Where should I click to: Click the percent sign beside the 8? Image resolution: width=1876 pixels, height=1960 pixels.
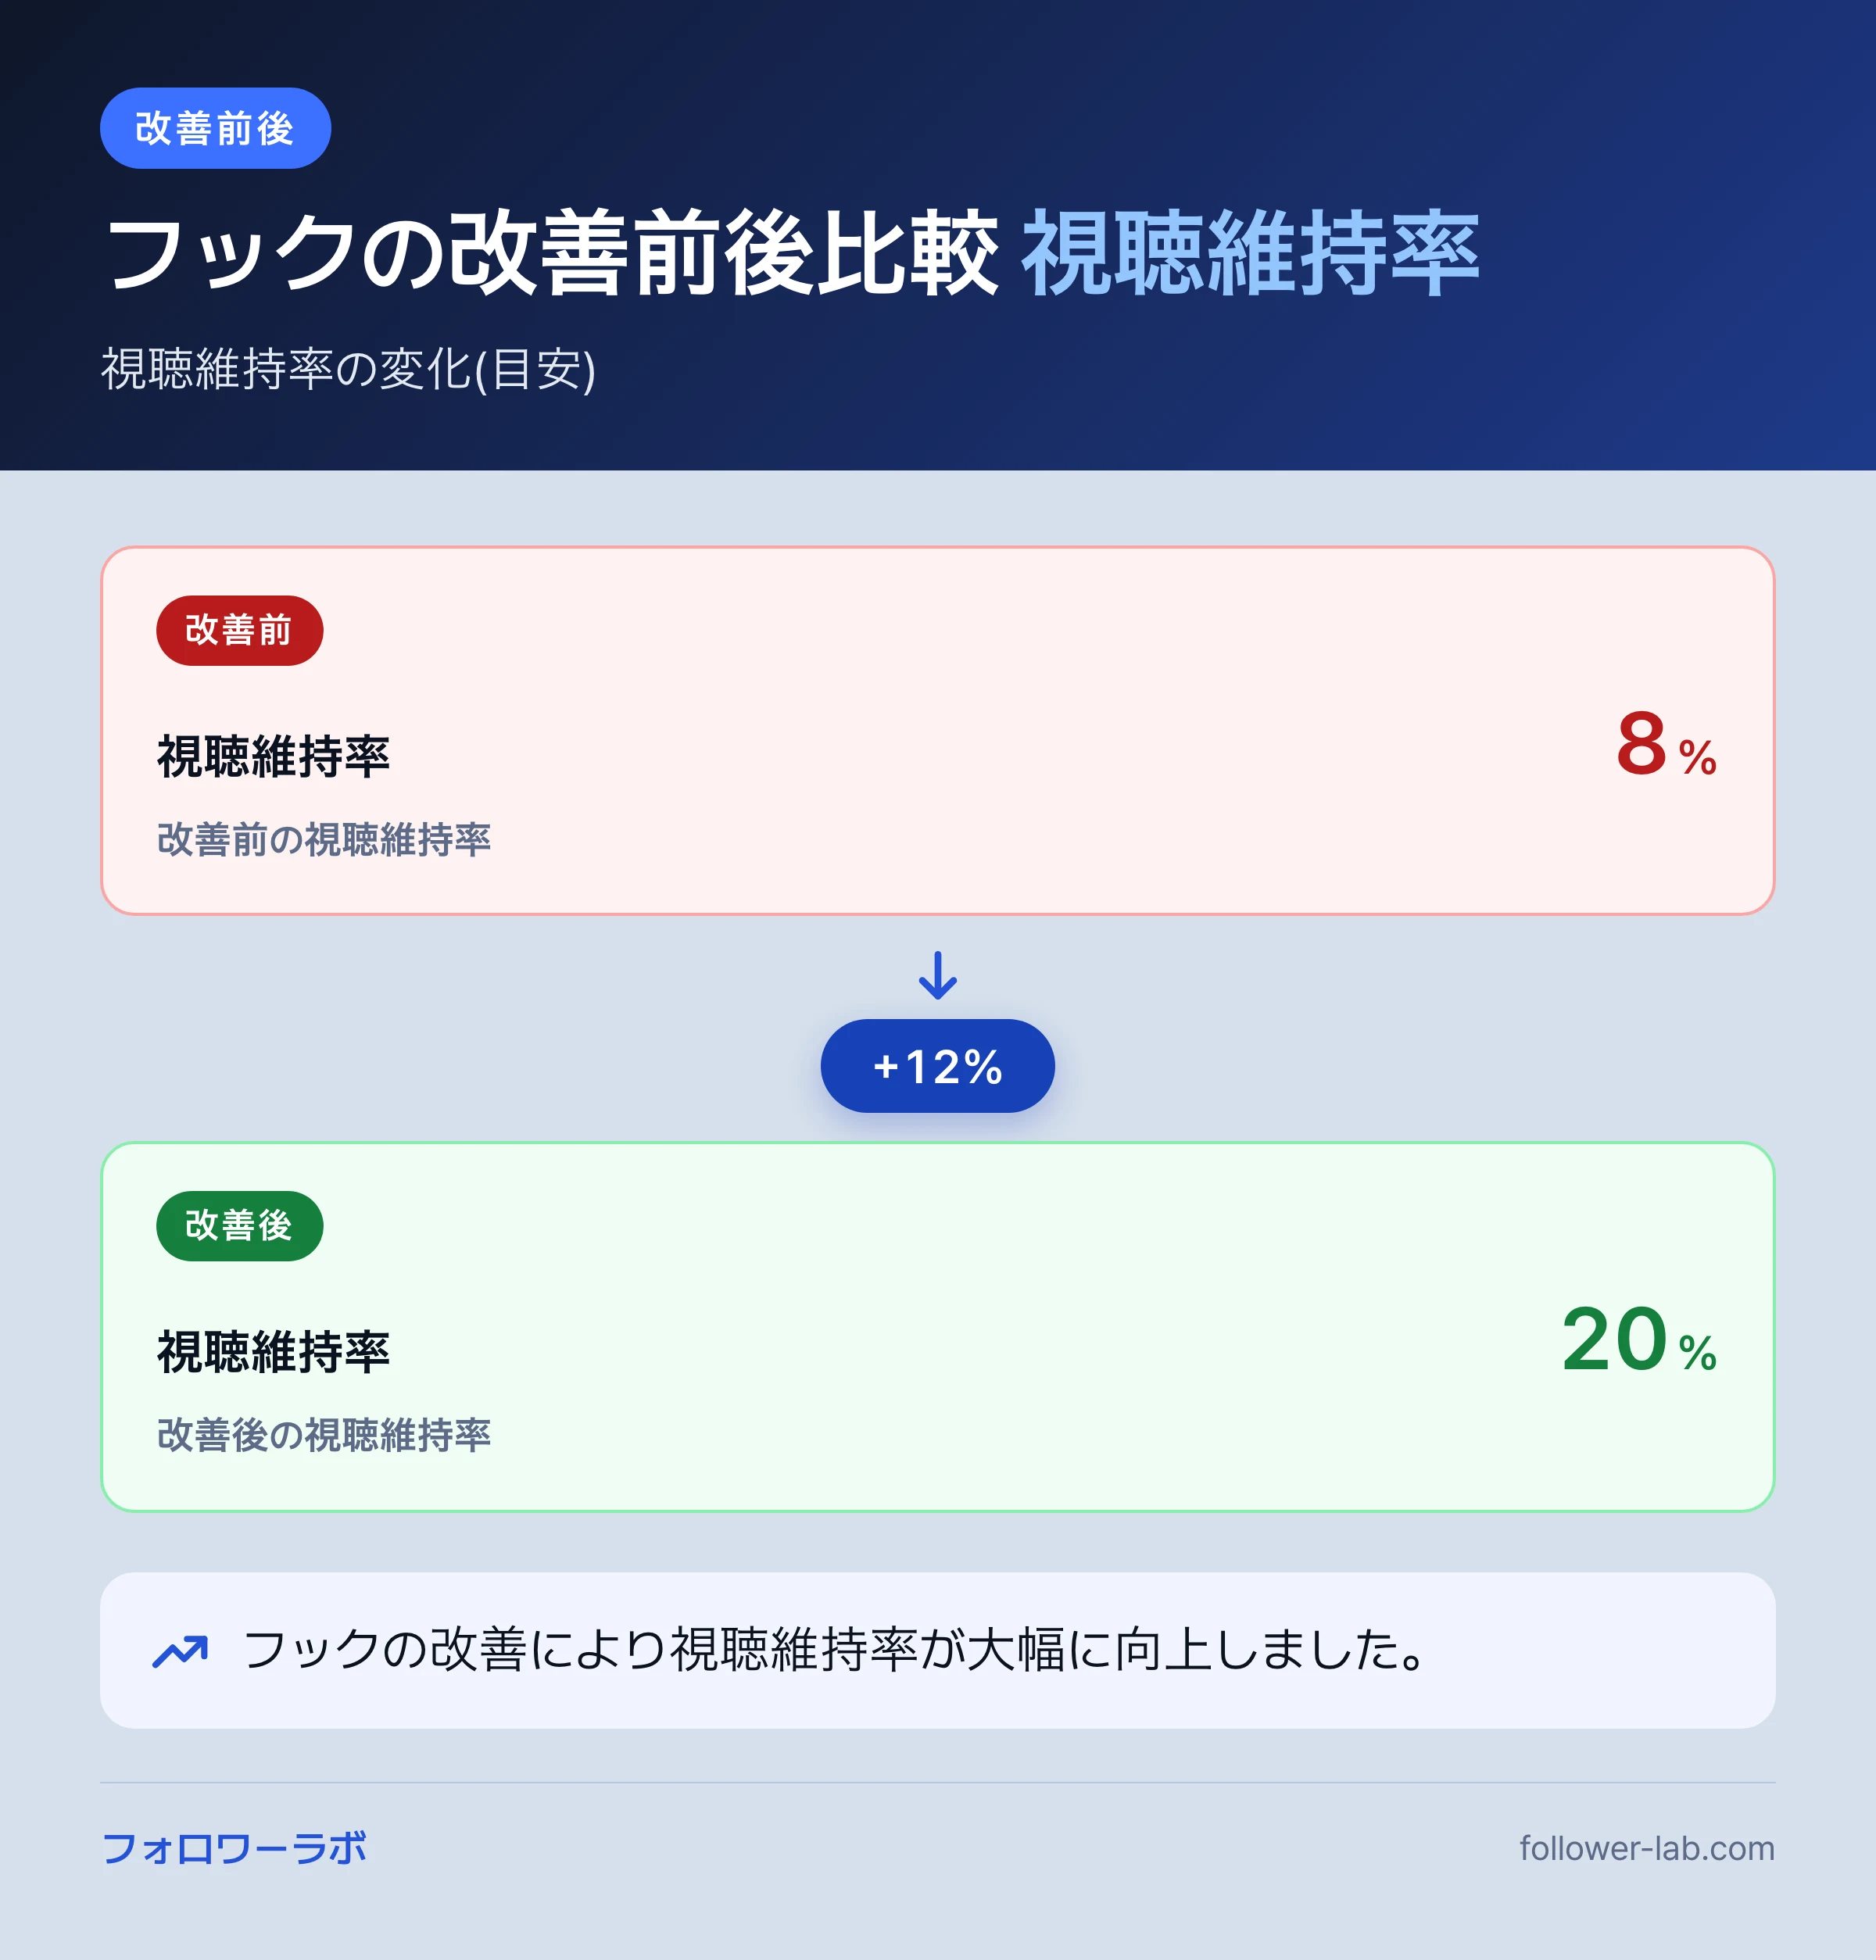click(x=1698, y=757)
